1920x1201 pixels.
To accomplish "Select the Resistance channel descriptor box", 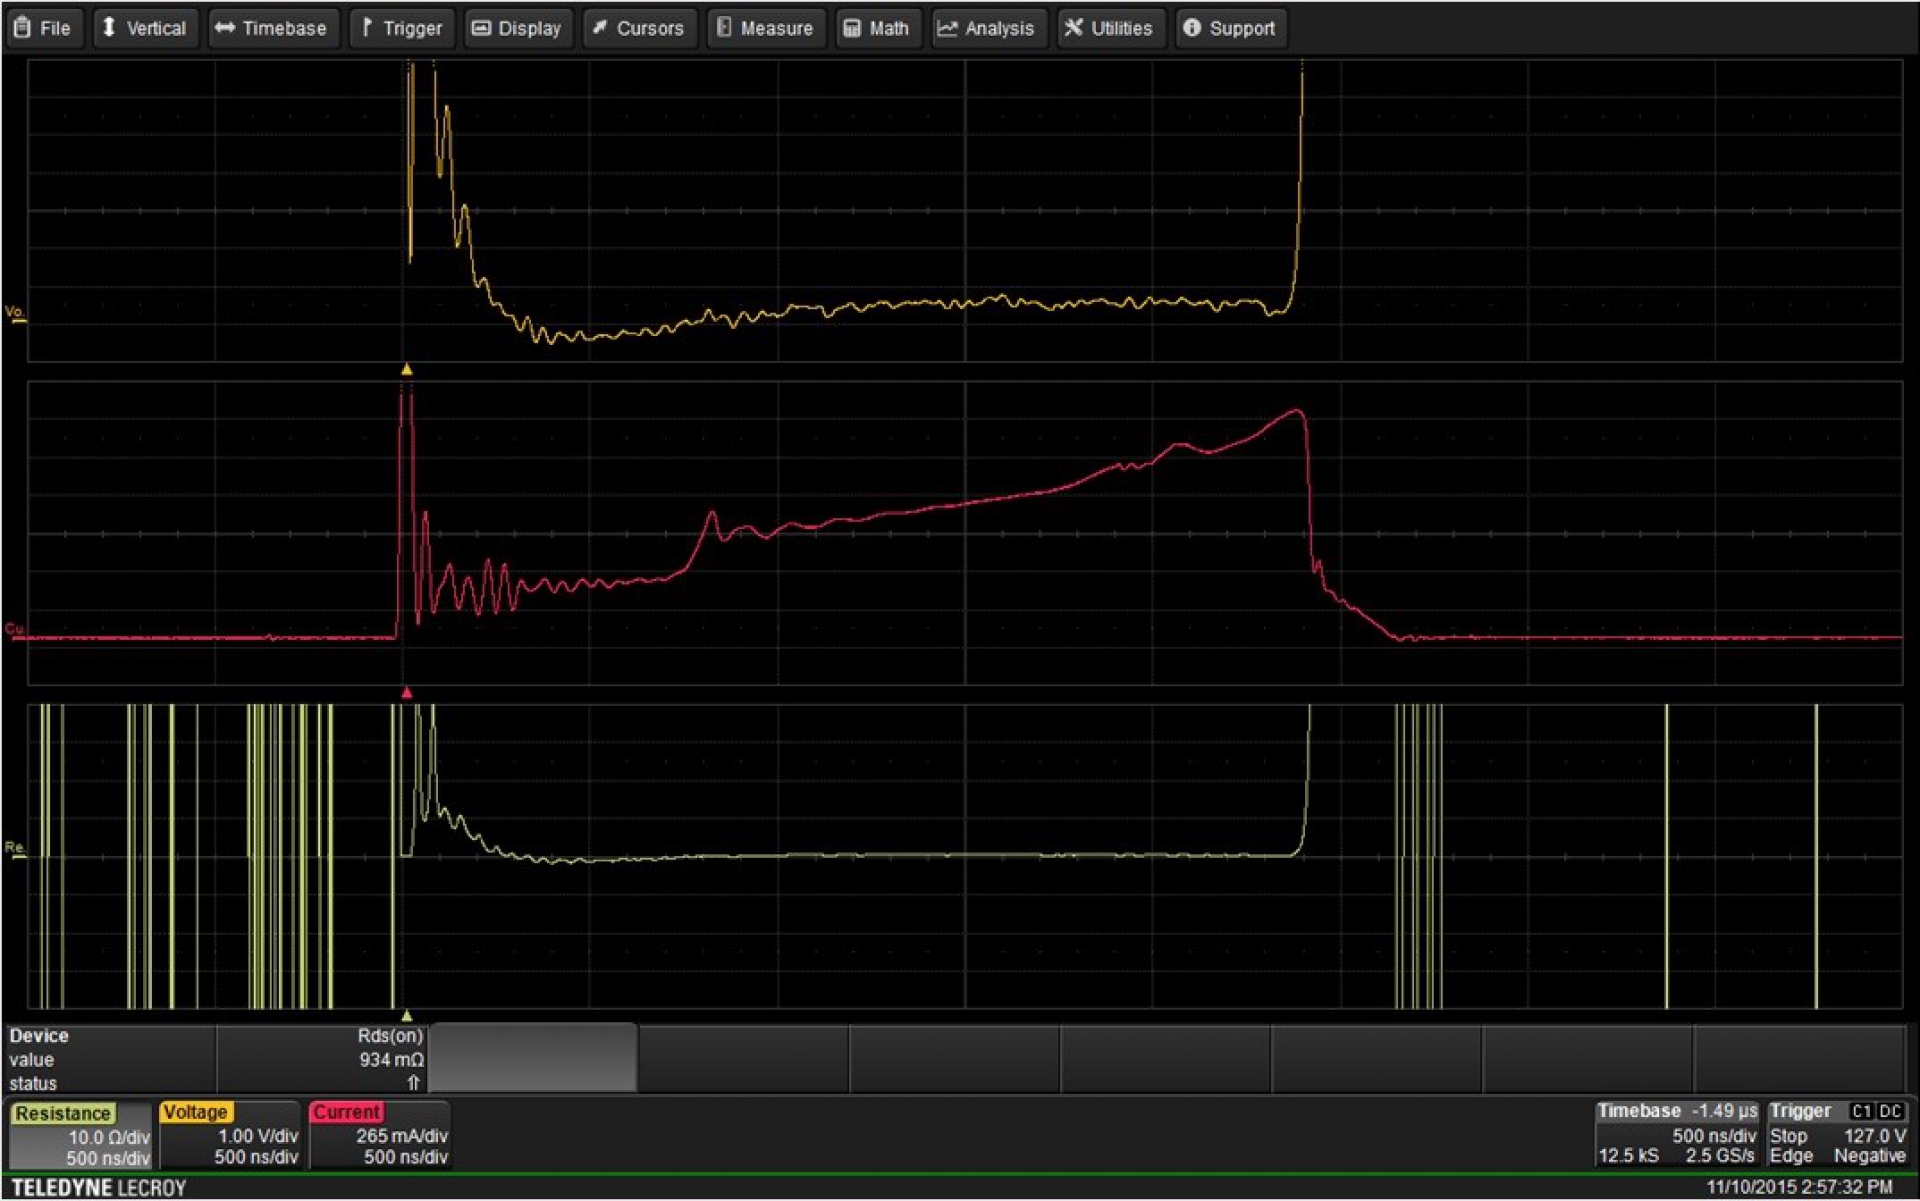I will tap(80, 1135).
